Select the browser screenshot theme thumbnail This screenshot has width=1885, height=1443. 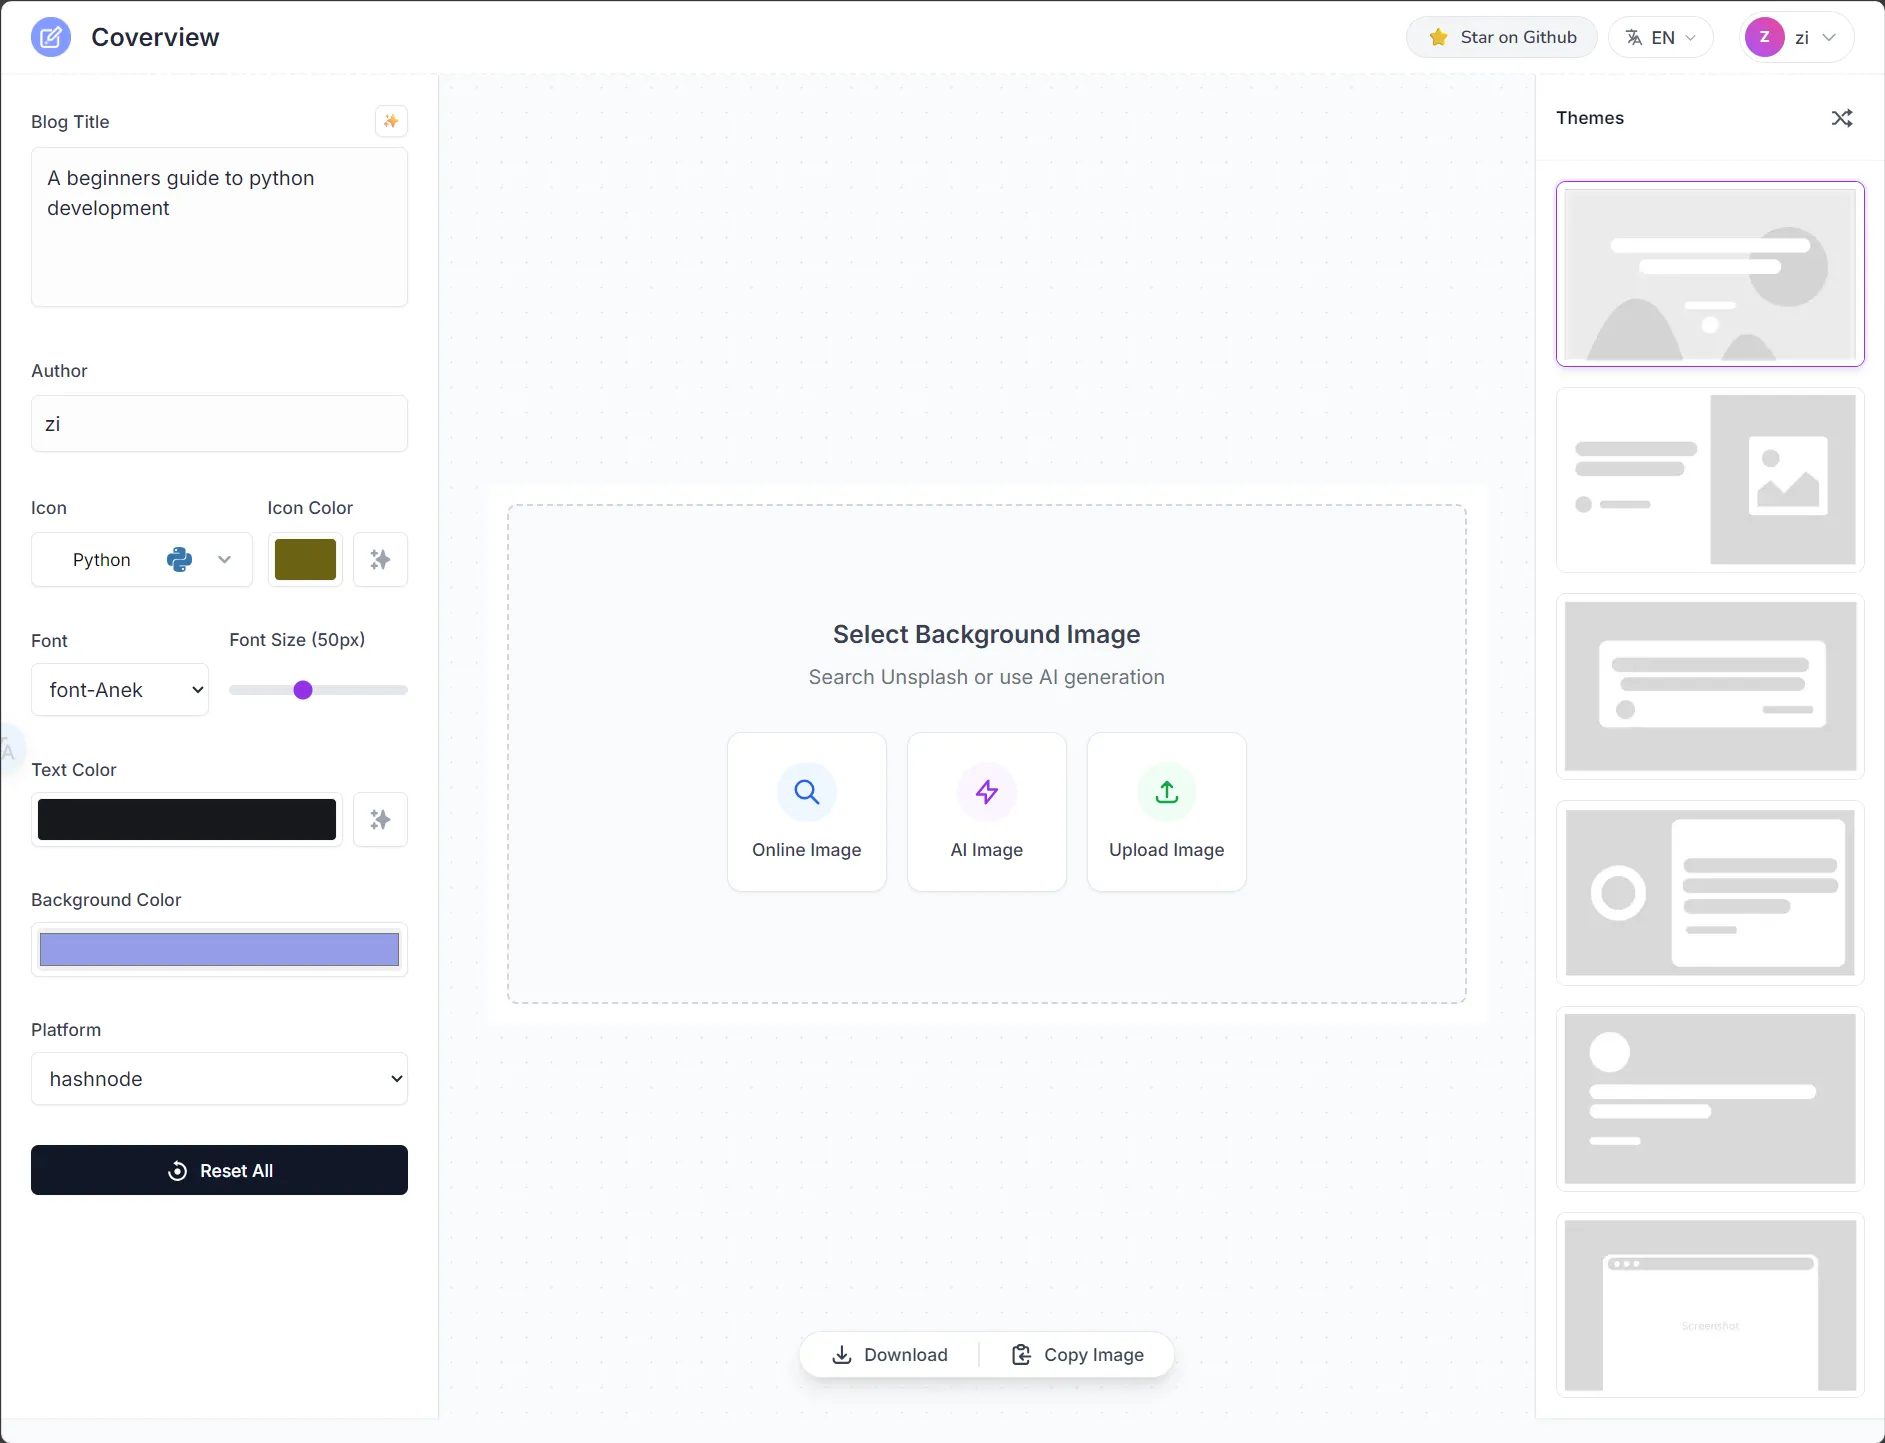pos(1709,1304)
